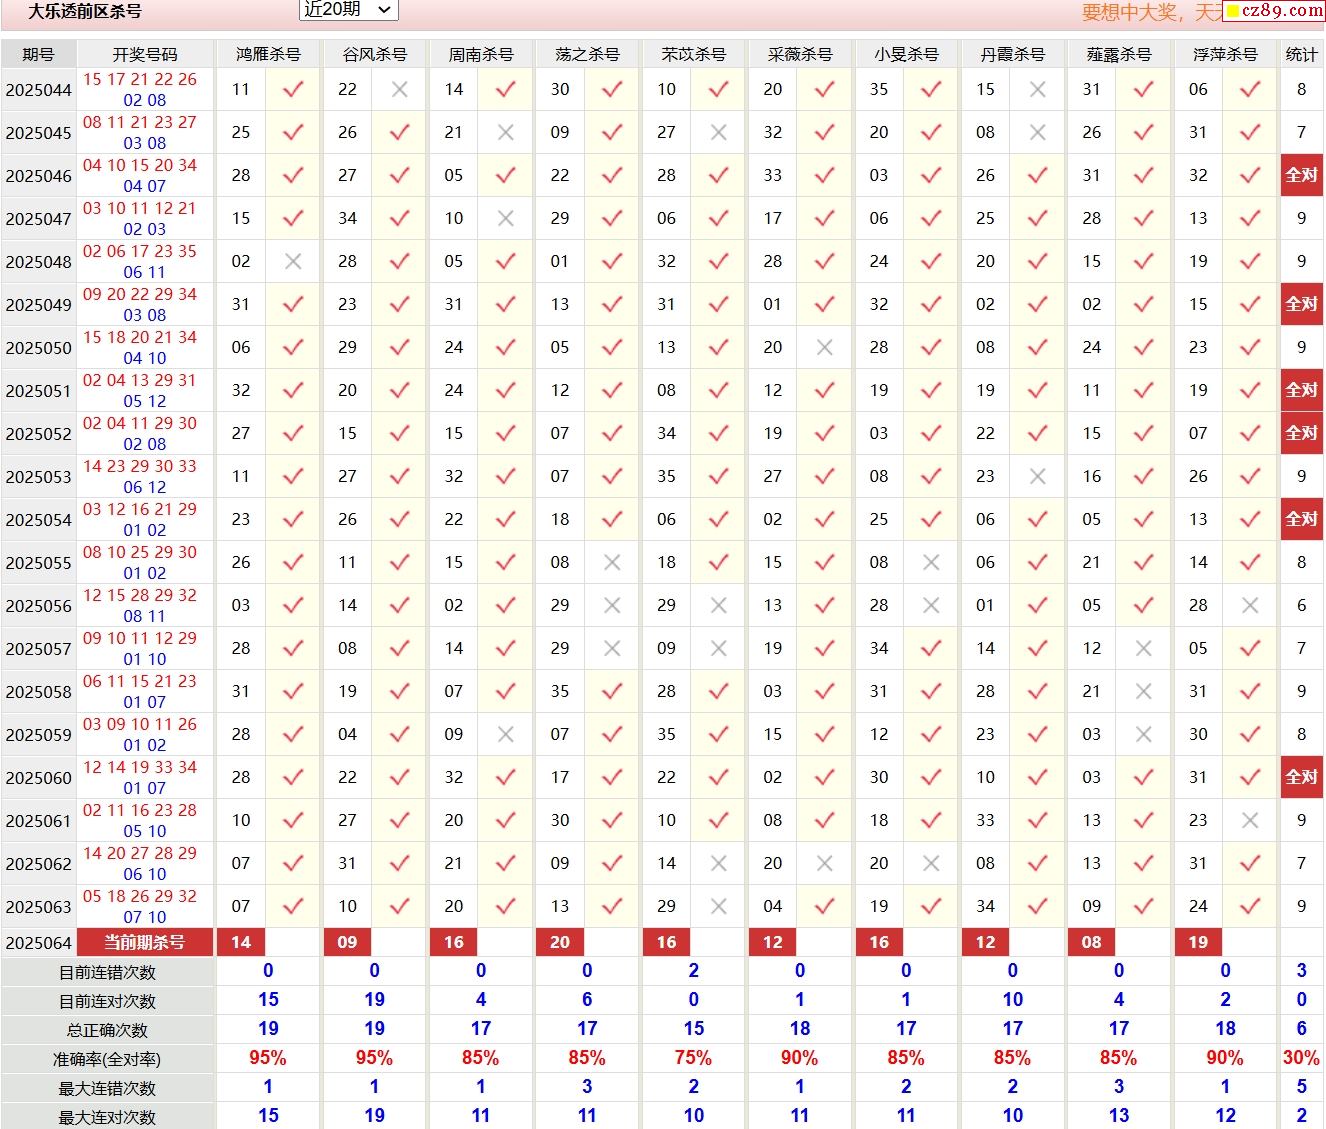The image size is (1326, 1129).
Task: Click 浮萍's current pick badge 19
Action: tap(1198, 942)
